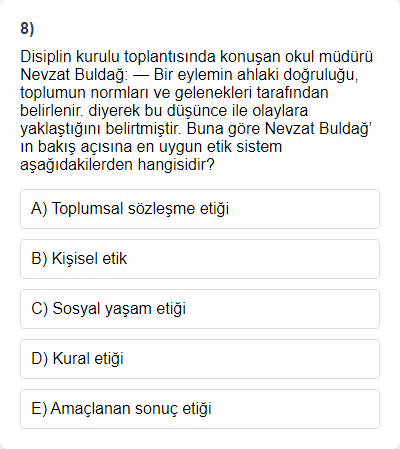Viewport: 400px width, 449px height.
Task: Select answer A Toplumsal sözleşme etiği
Action: [x=200, y=209]
